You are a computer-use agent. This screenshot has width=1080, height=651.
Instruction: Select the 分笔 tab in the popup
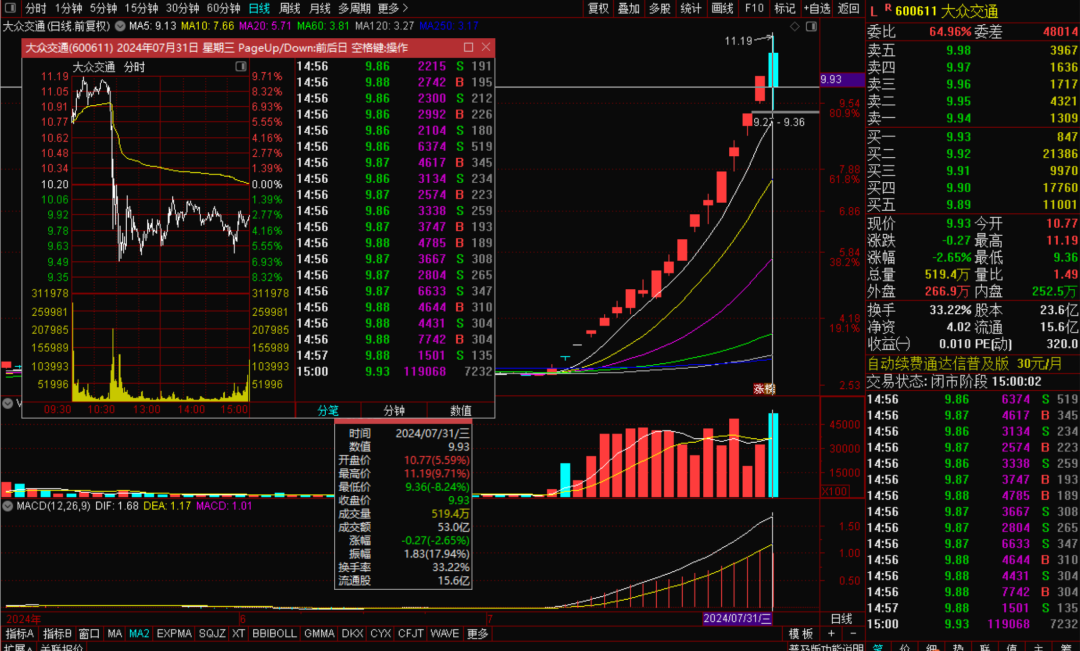click(x=328, y=411)
